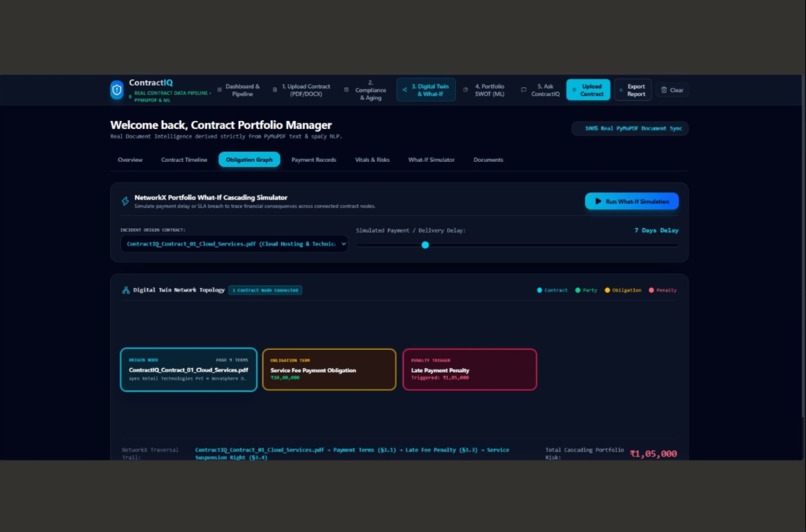Click the '1 Contract Node Connected' badge
806x532 pixels.
(x=265, y=290)
